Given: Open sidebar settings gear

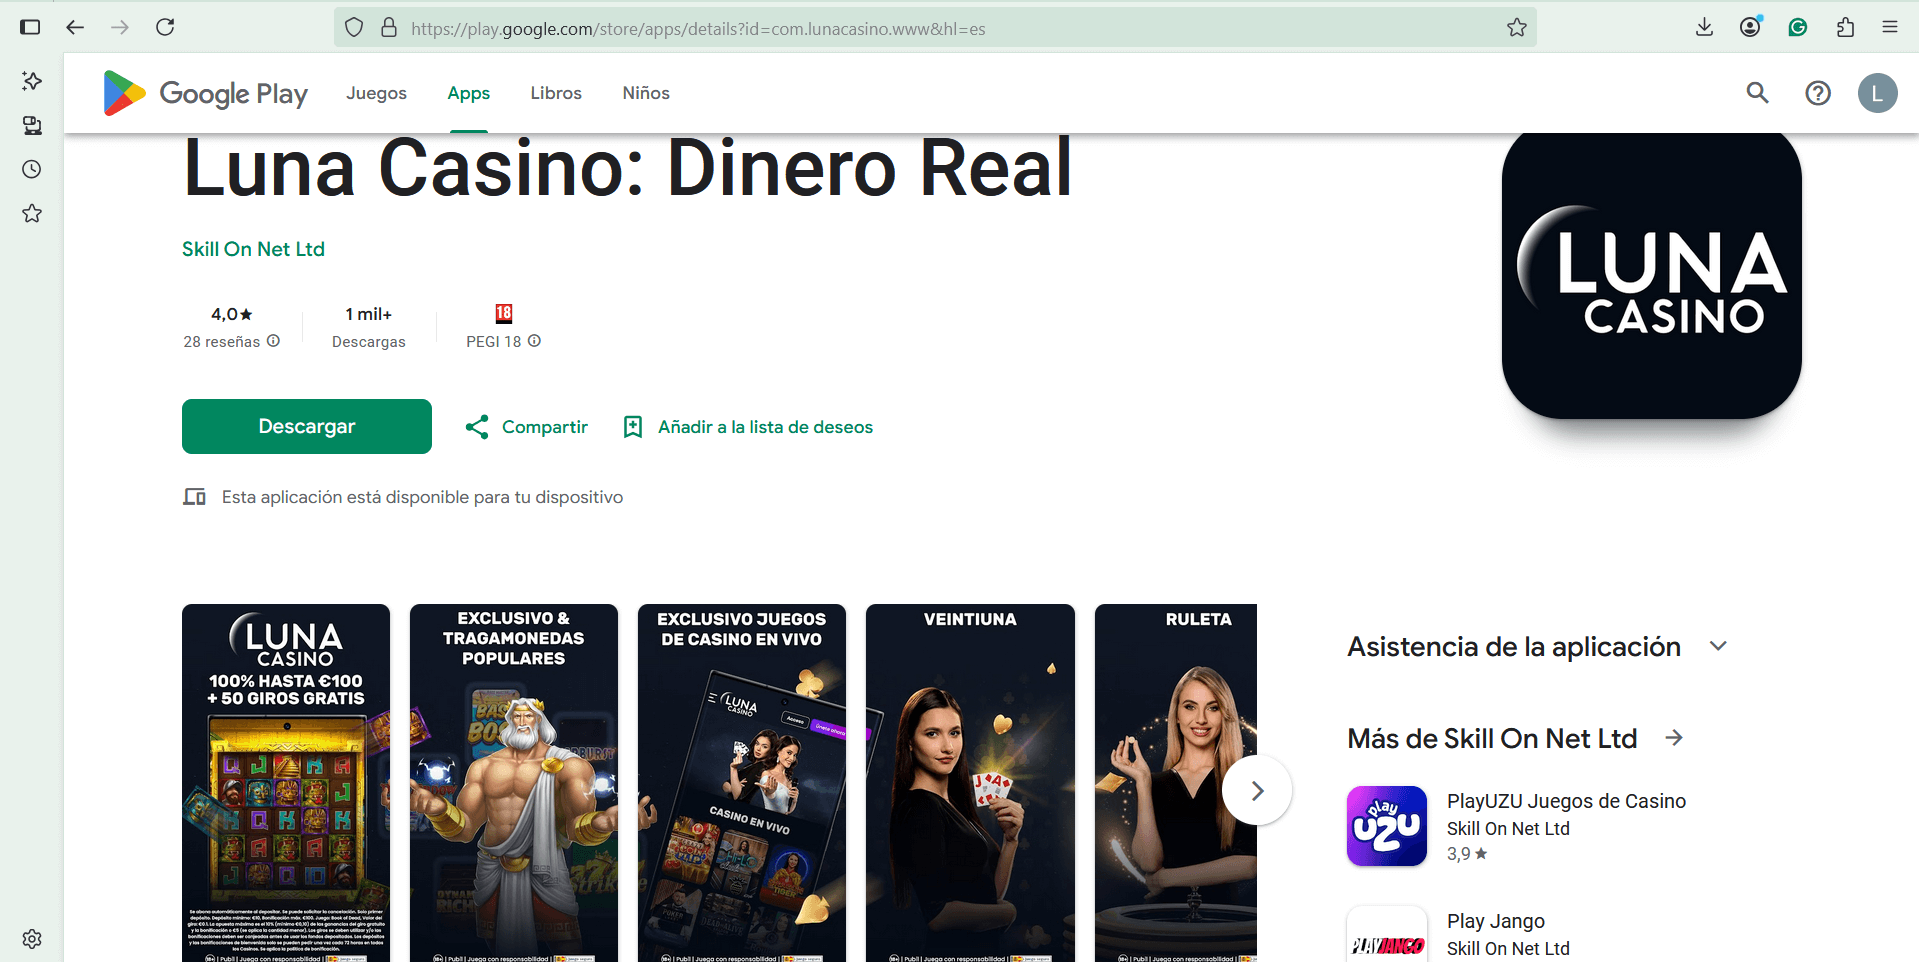Looking at the screenshot, I should [32, 939].
